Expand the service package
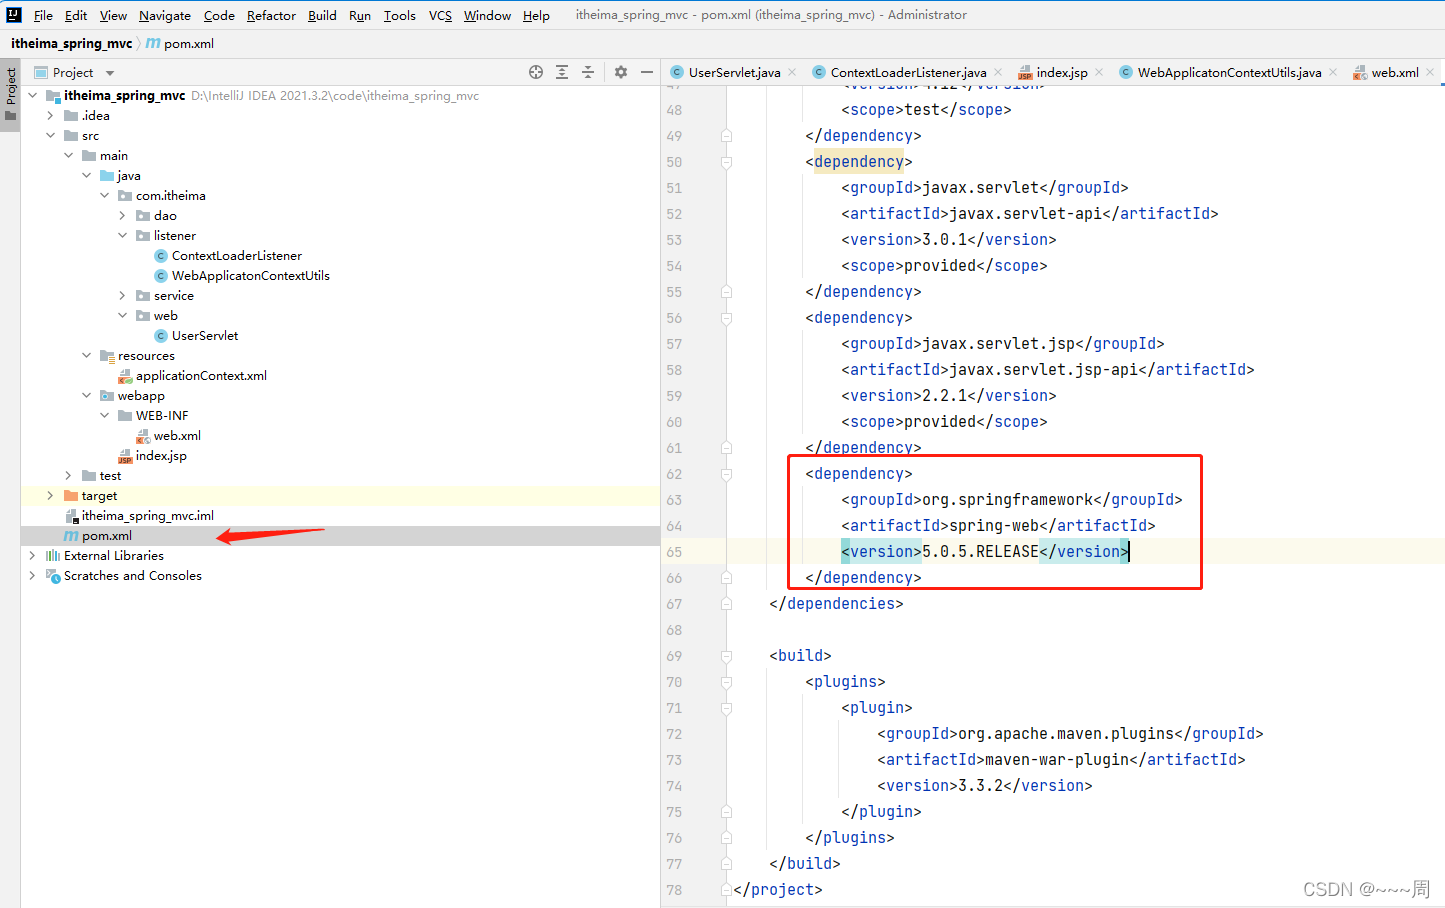Viewport: 1445px width, 908px height. click(x=122, y=295)
